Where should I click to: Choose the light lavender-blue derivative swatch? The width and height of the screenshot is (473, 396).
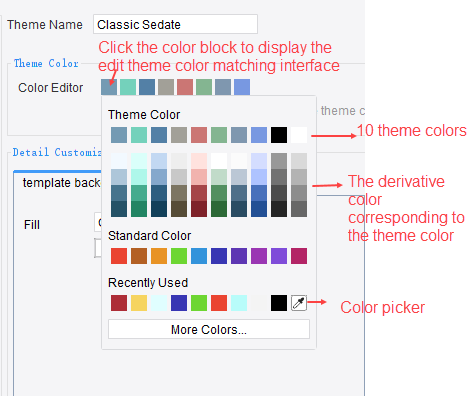pyautogui.click(x=259, y=161)
